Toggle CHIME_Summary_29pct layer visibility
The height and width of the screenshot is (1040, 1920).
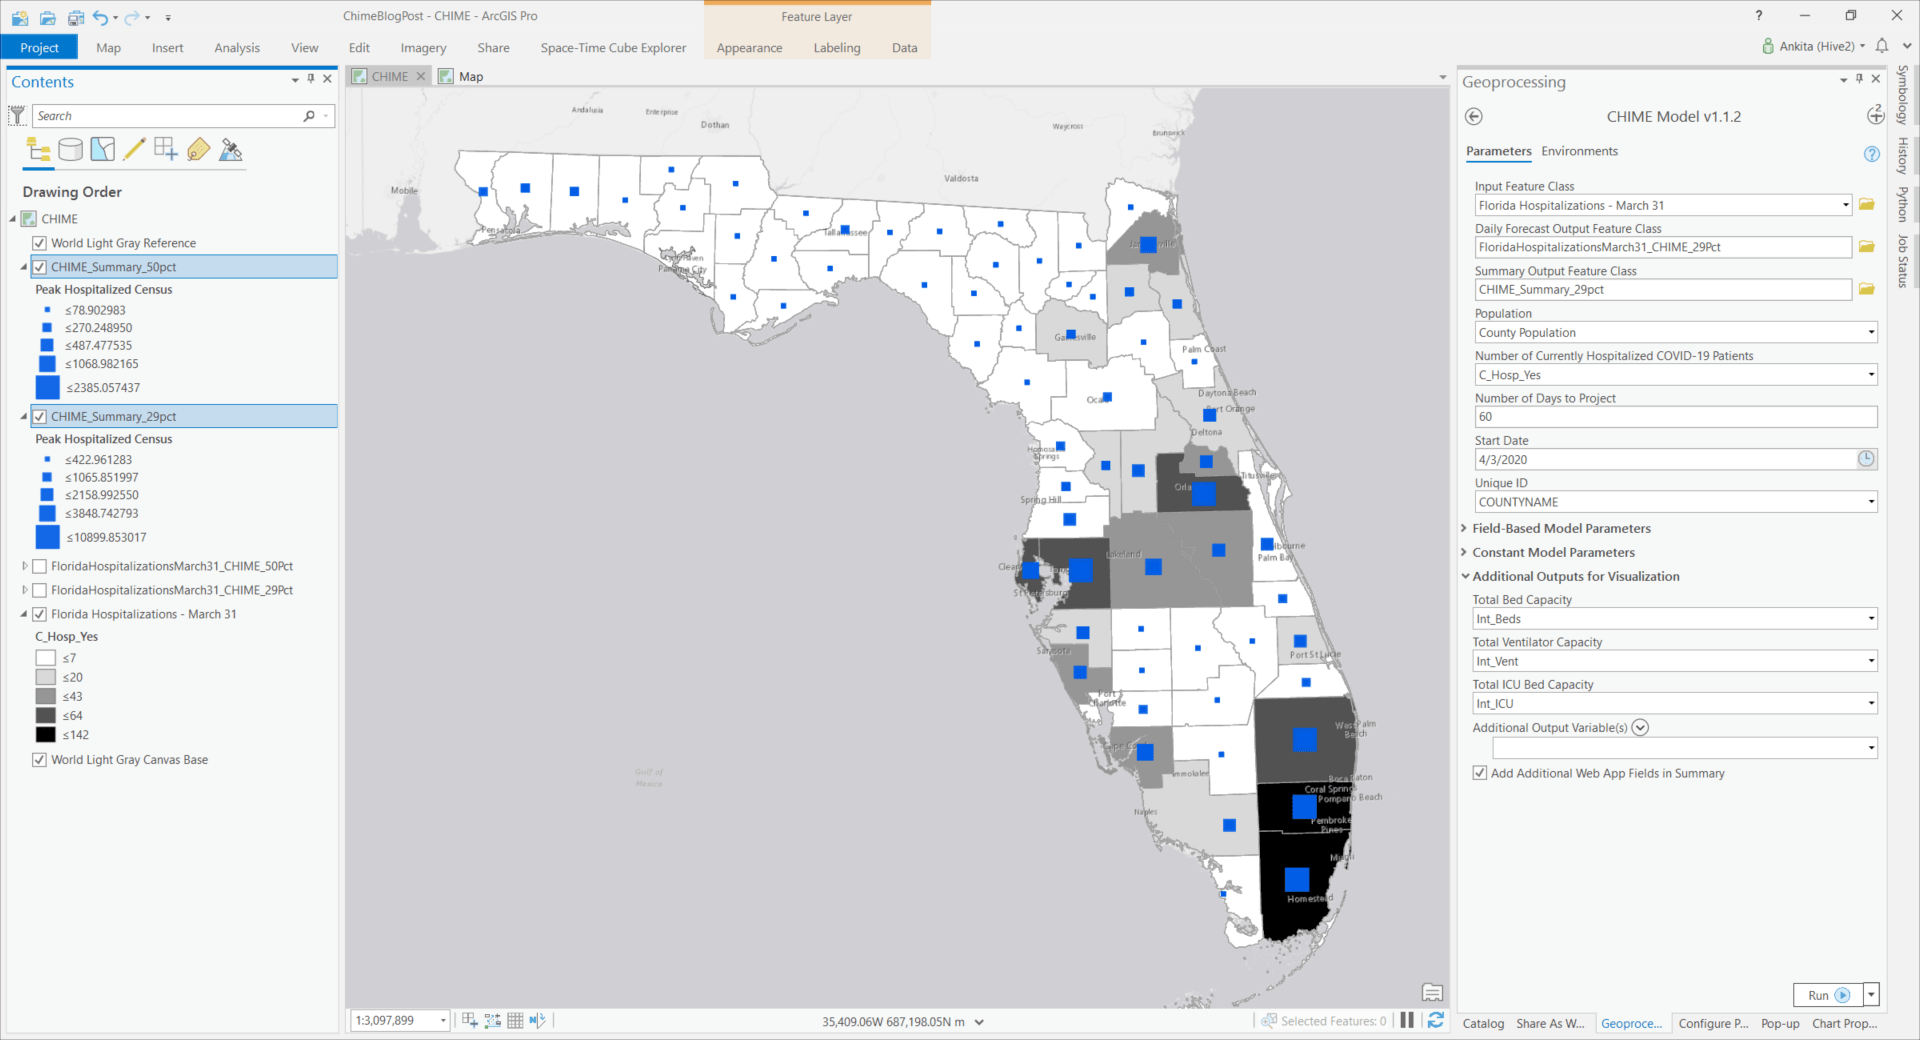[40, 417]
